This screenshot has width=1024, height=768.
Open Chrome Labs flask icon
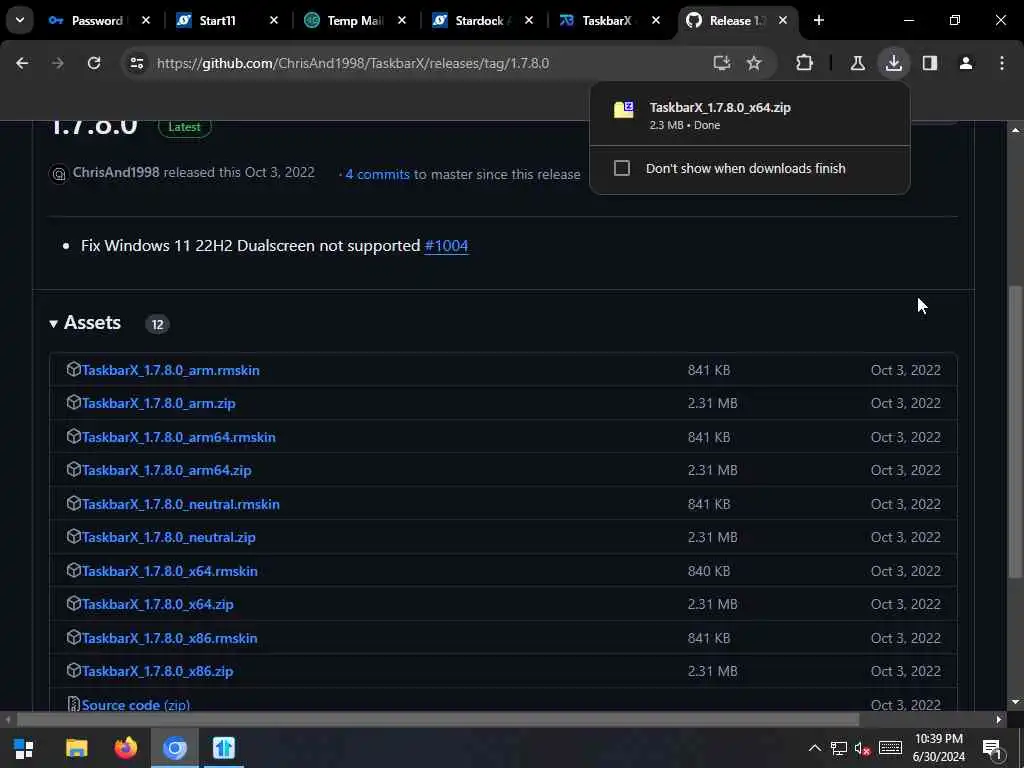pyautogui.click(x=857, y=63)
